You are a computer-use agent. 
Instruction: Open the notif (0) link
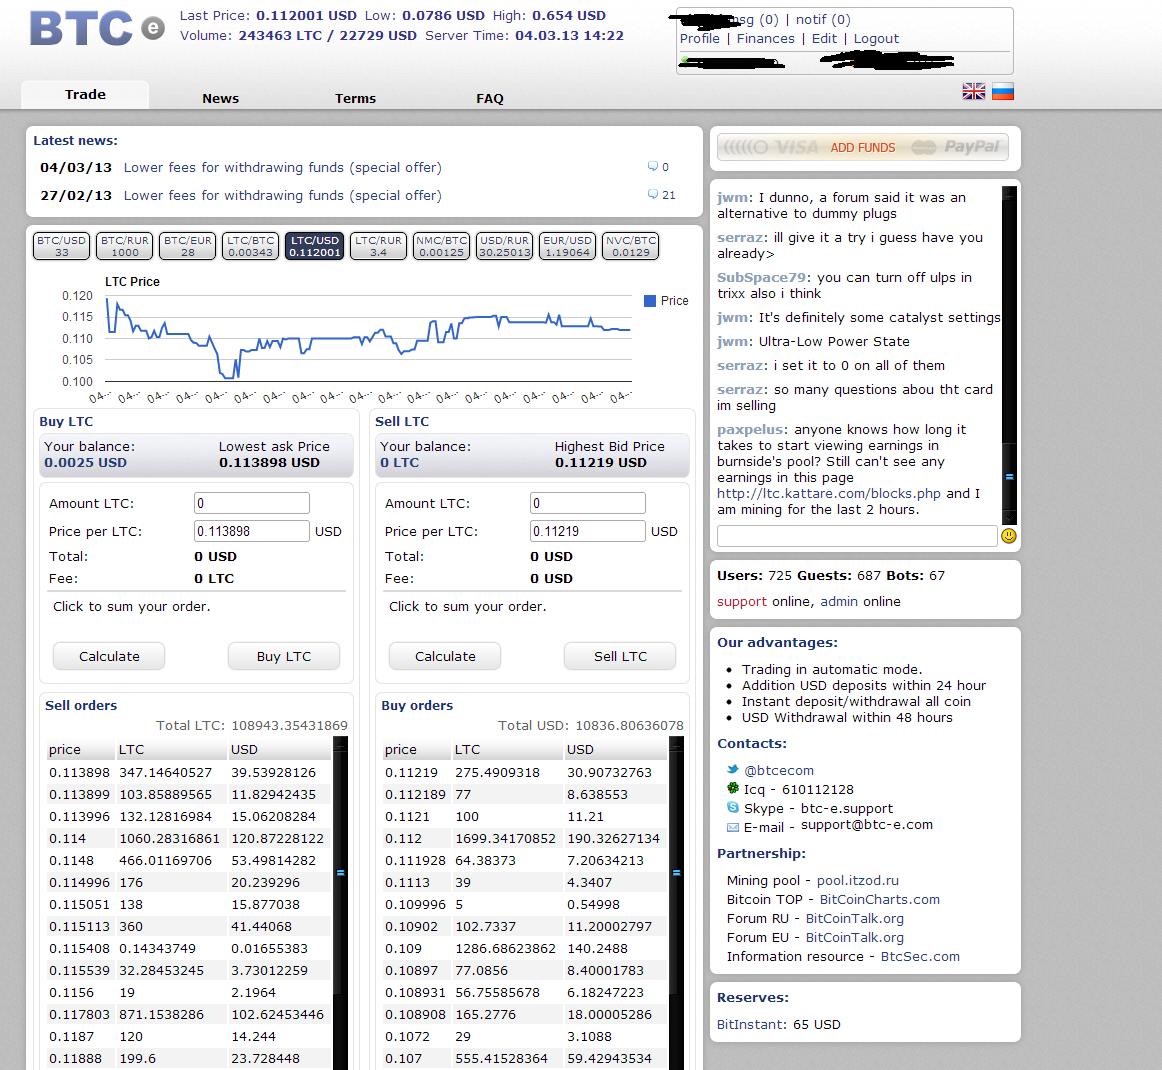(823, 19)
